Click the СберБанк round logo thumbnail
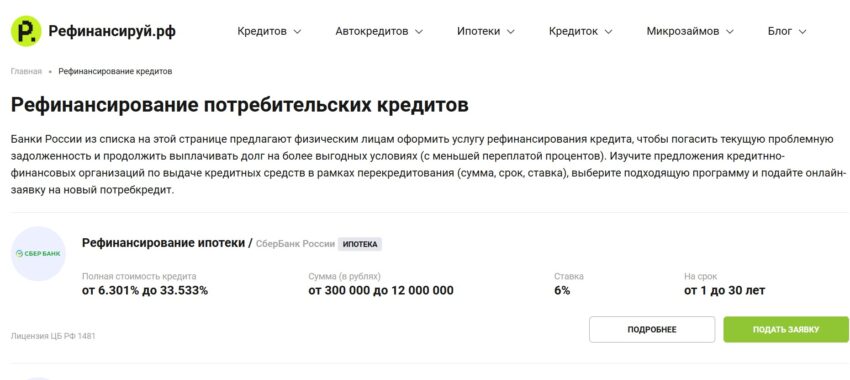The height and width of the screenshot is (380, 850). tap(38, 253)
